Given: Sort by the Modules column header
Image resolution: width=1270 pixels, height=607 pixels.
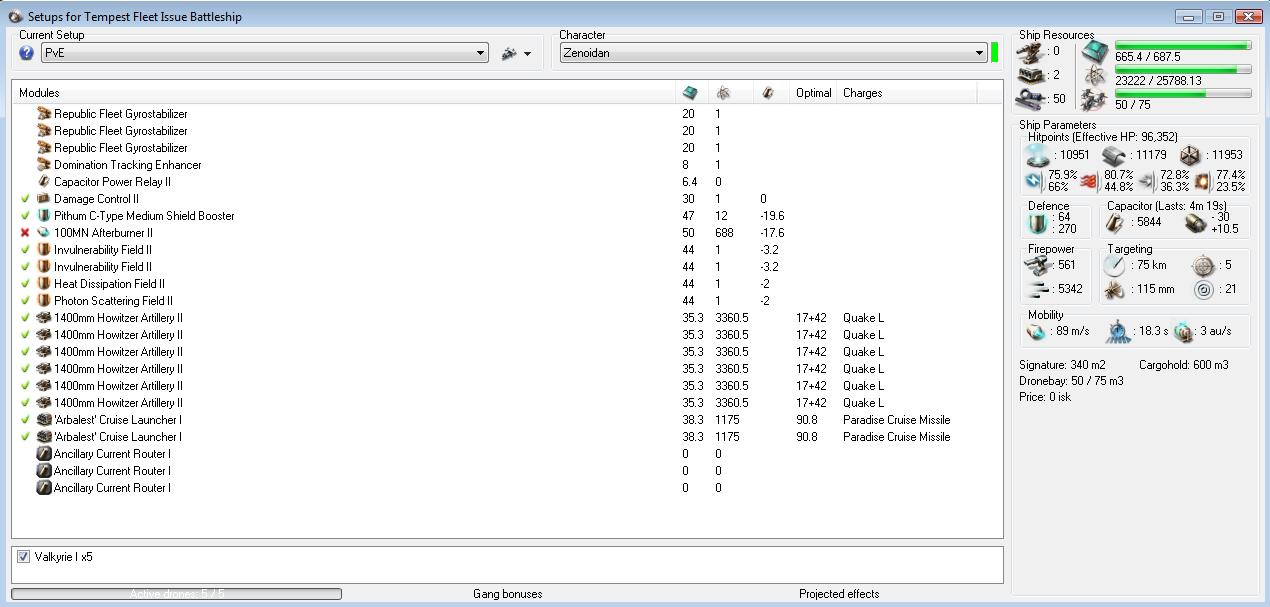Looking at the screenshot, I should 344,93.
